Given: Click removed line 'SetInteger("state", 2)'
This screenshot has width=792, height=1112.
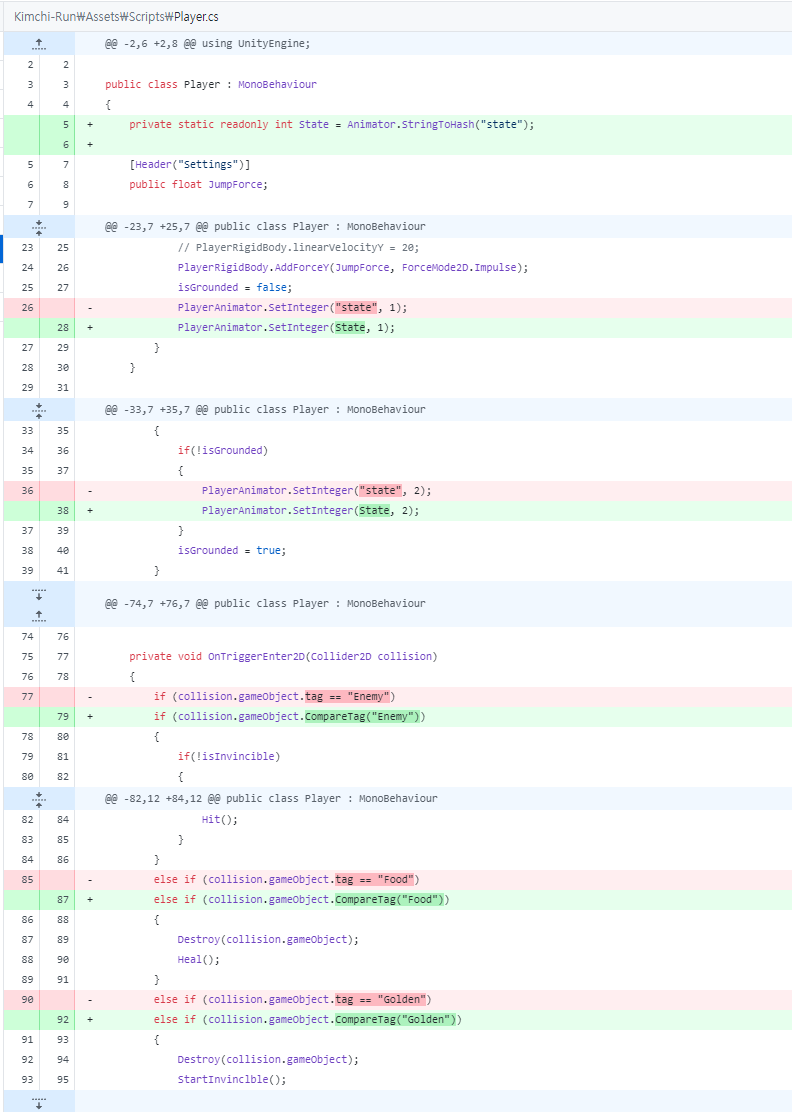Looking at the screenshot, I should click(x=316, y=491).
